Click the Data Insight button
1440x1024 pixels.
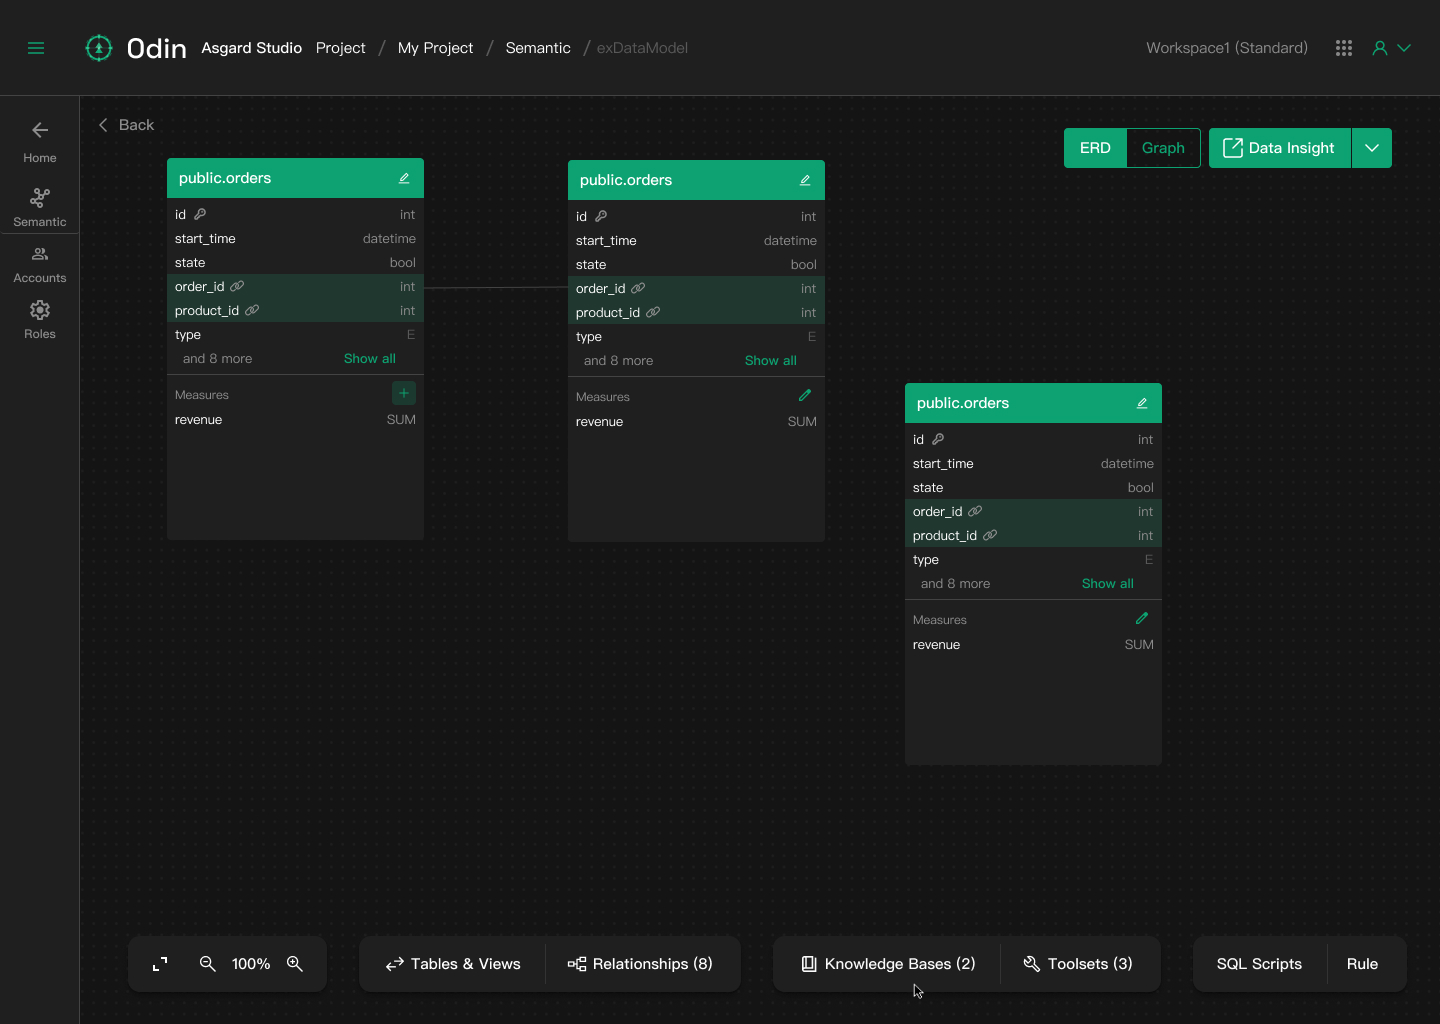pyautogui.click(x=1279, y=148)
